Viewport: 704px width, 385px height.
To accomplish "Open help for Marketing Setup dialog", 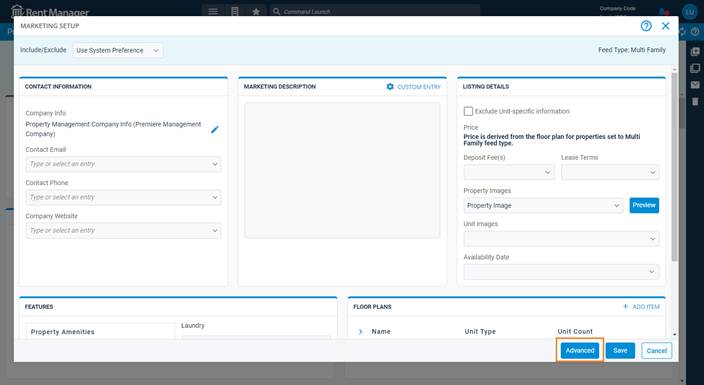I will (x=646, y=26).
